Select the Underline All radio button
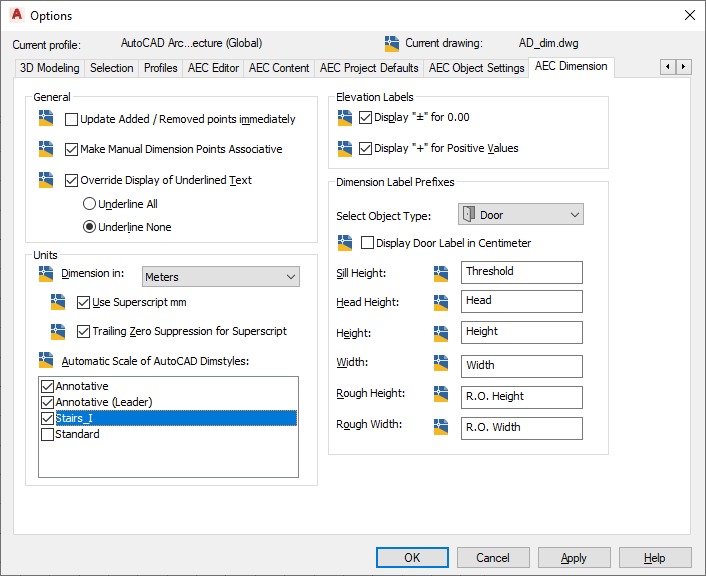 (89, 204)
